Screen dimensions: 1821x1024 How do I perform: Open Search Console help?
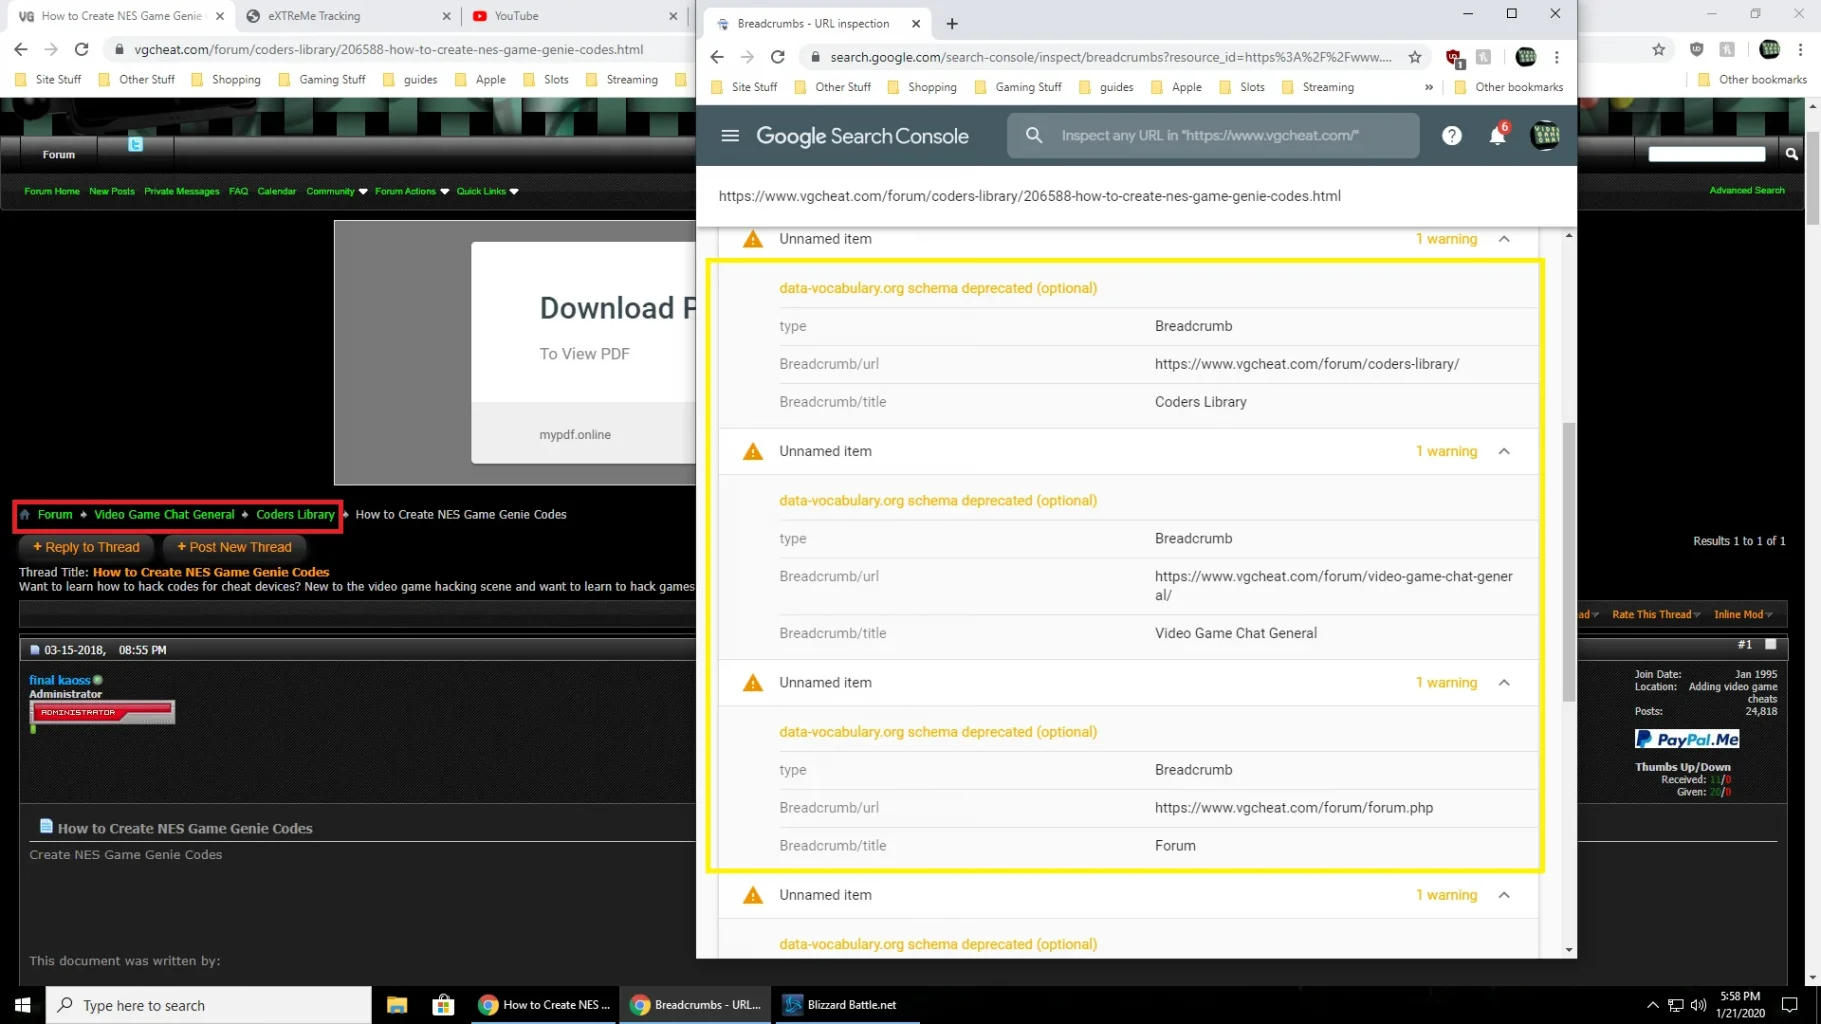point(1451,136)
